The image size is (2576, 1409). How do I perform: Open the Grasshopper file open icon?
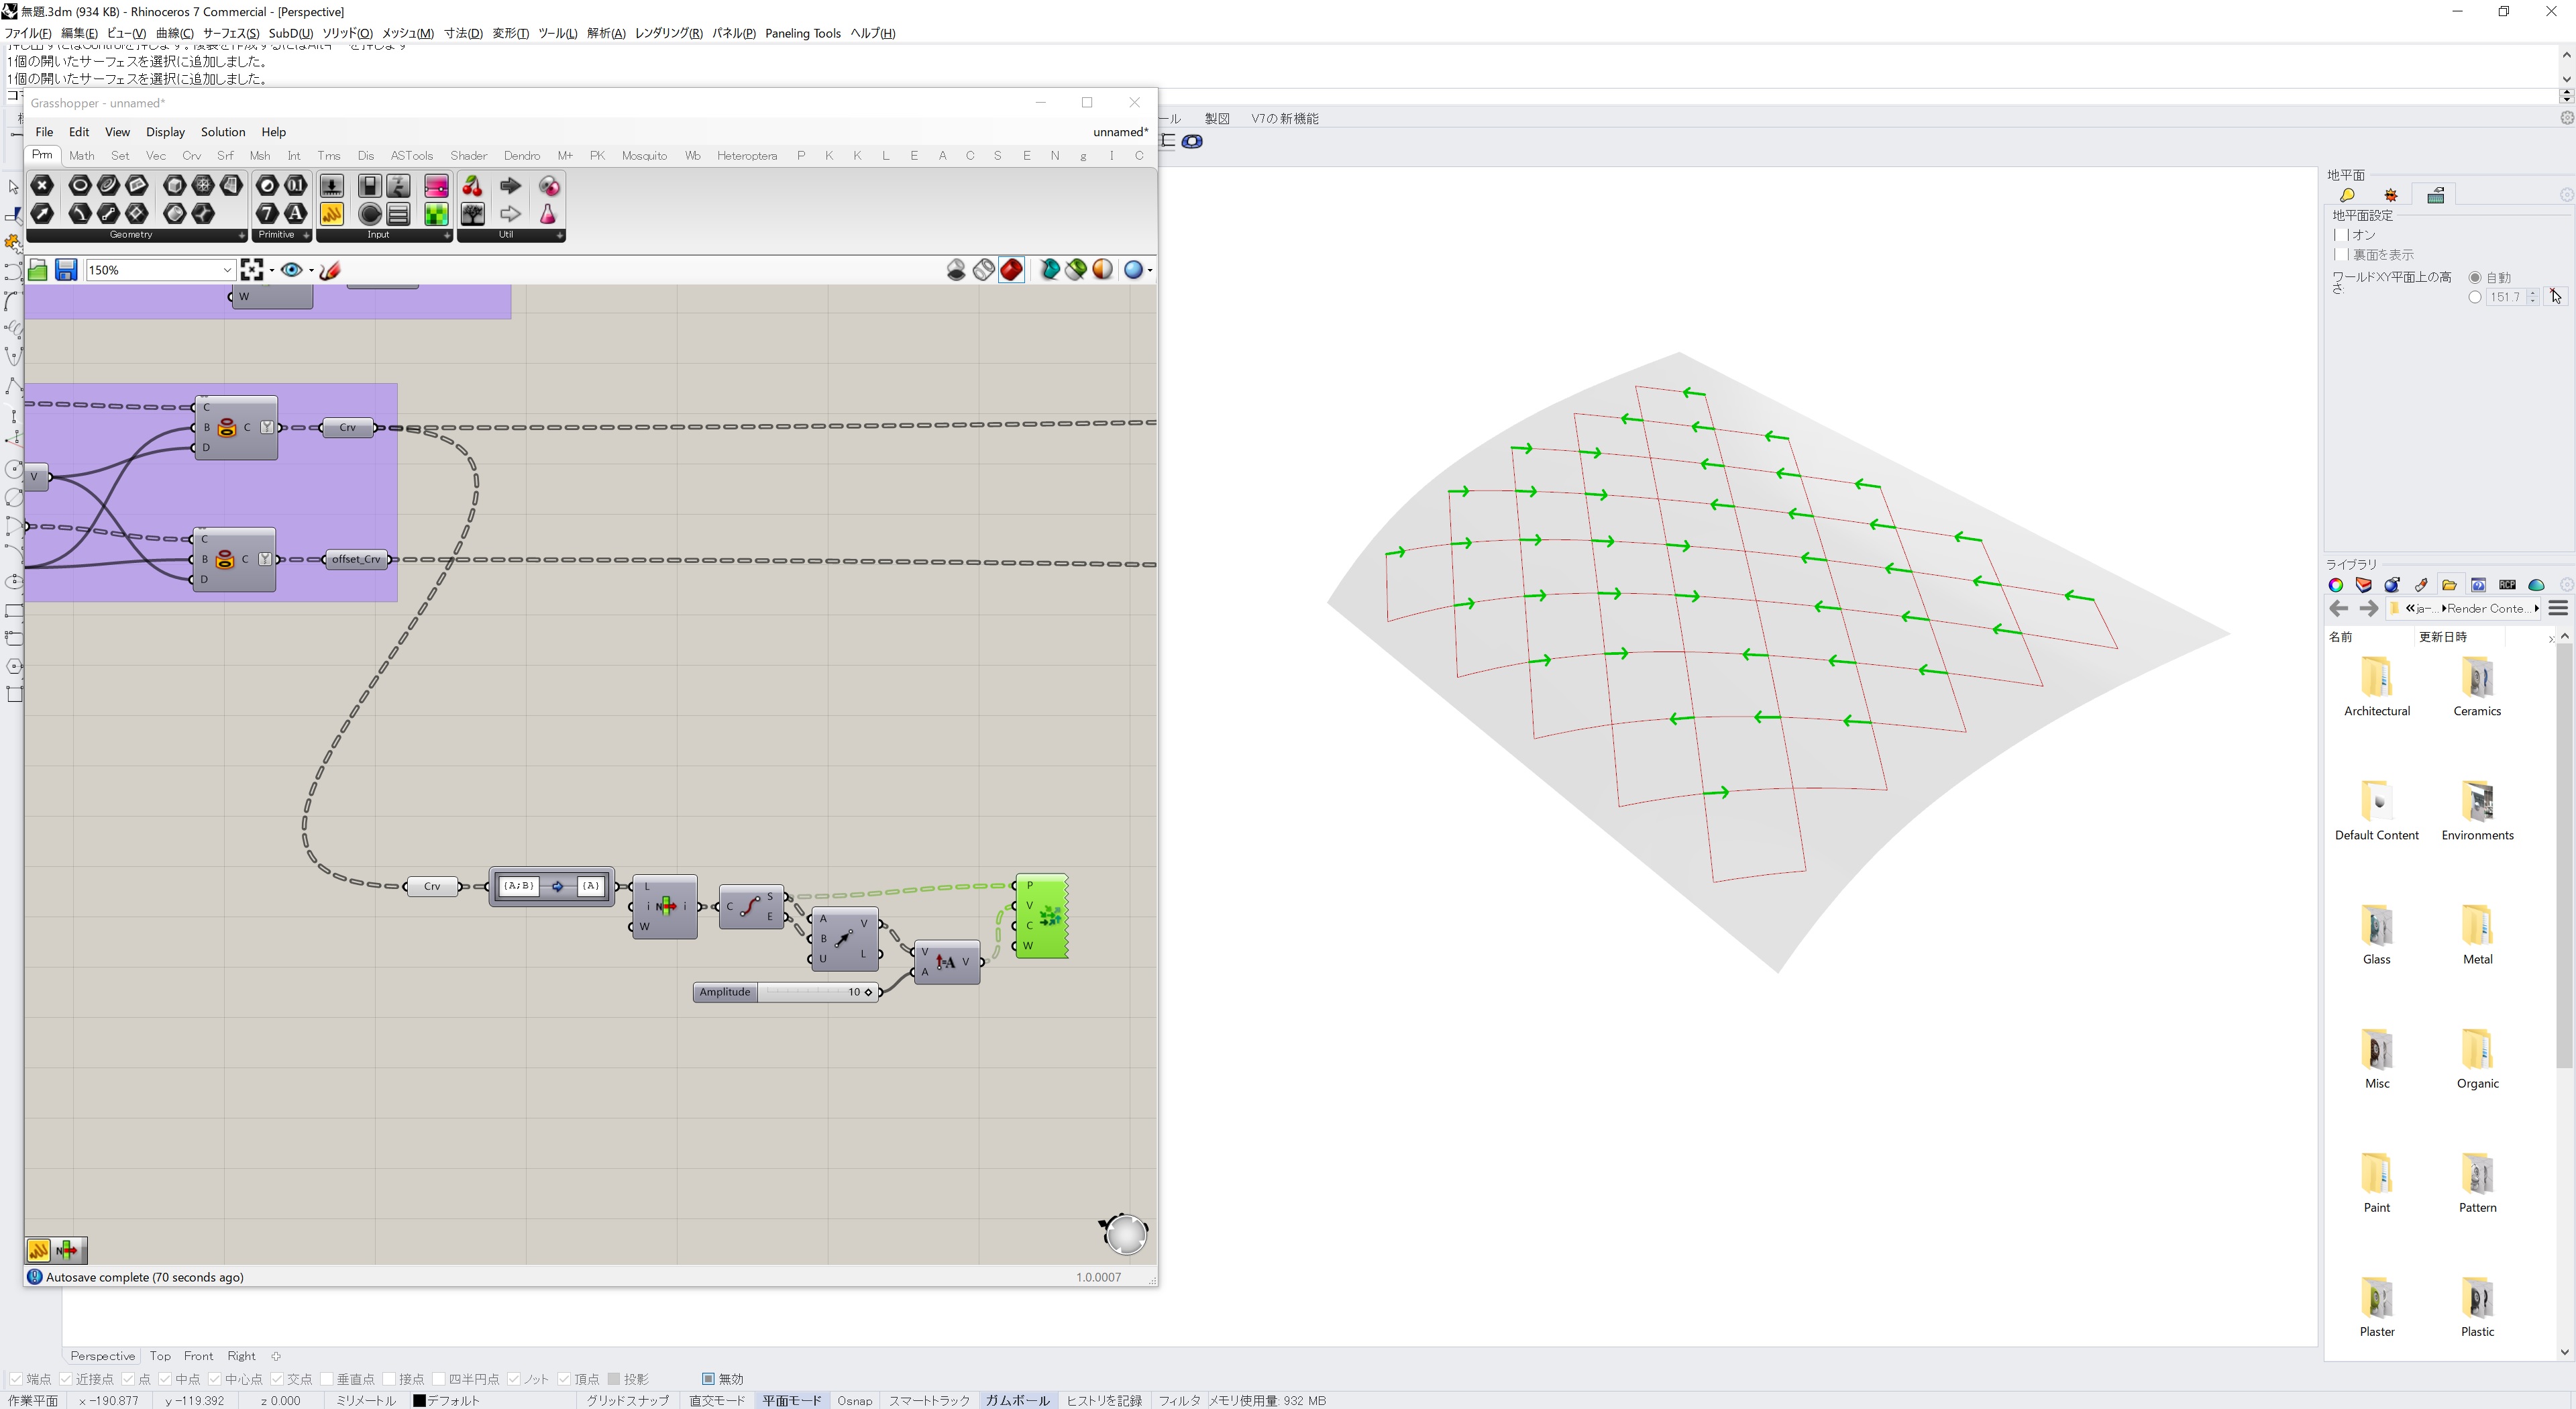coord(38,270)
